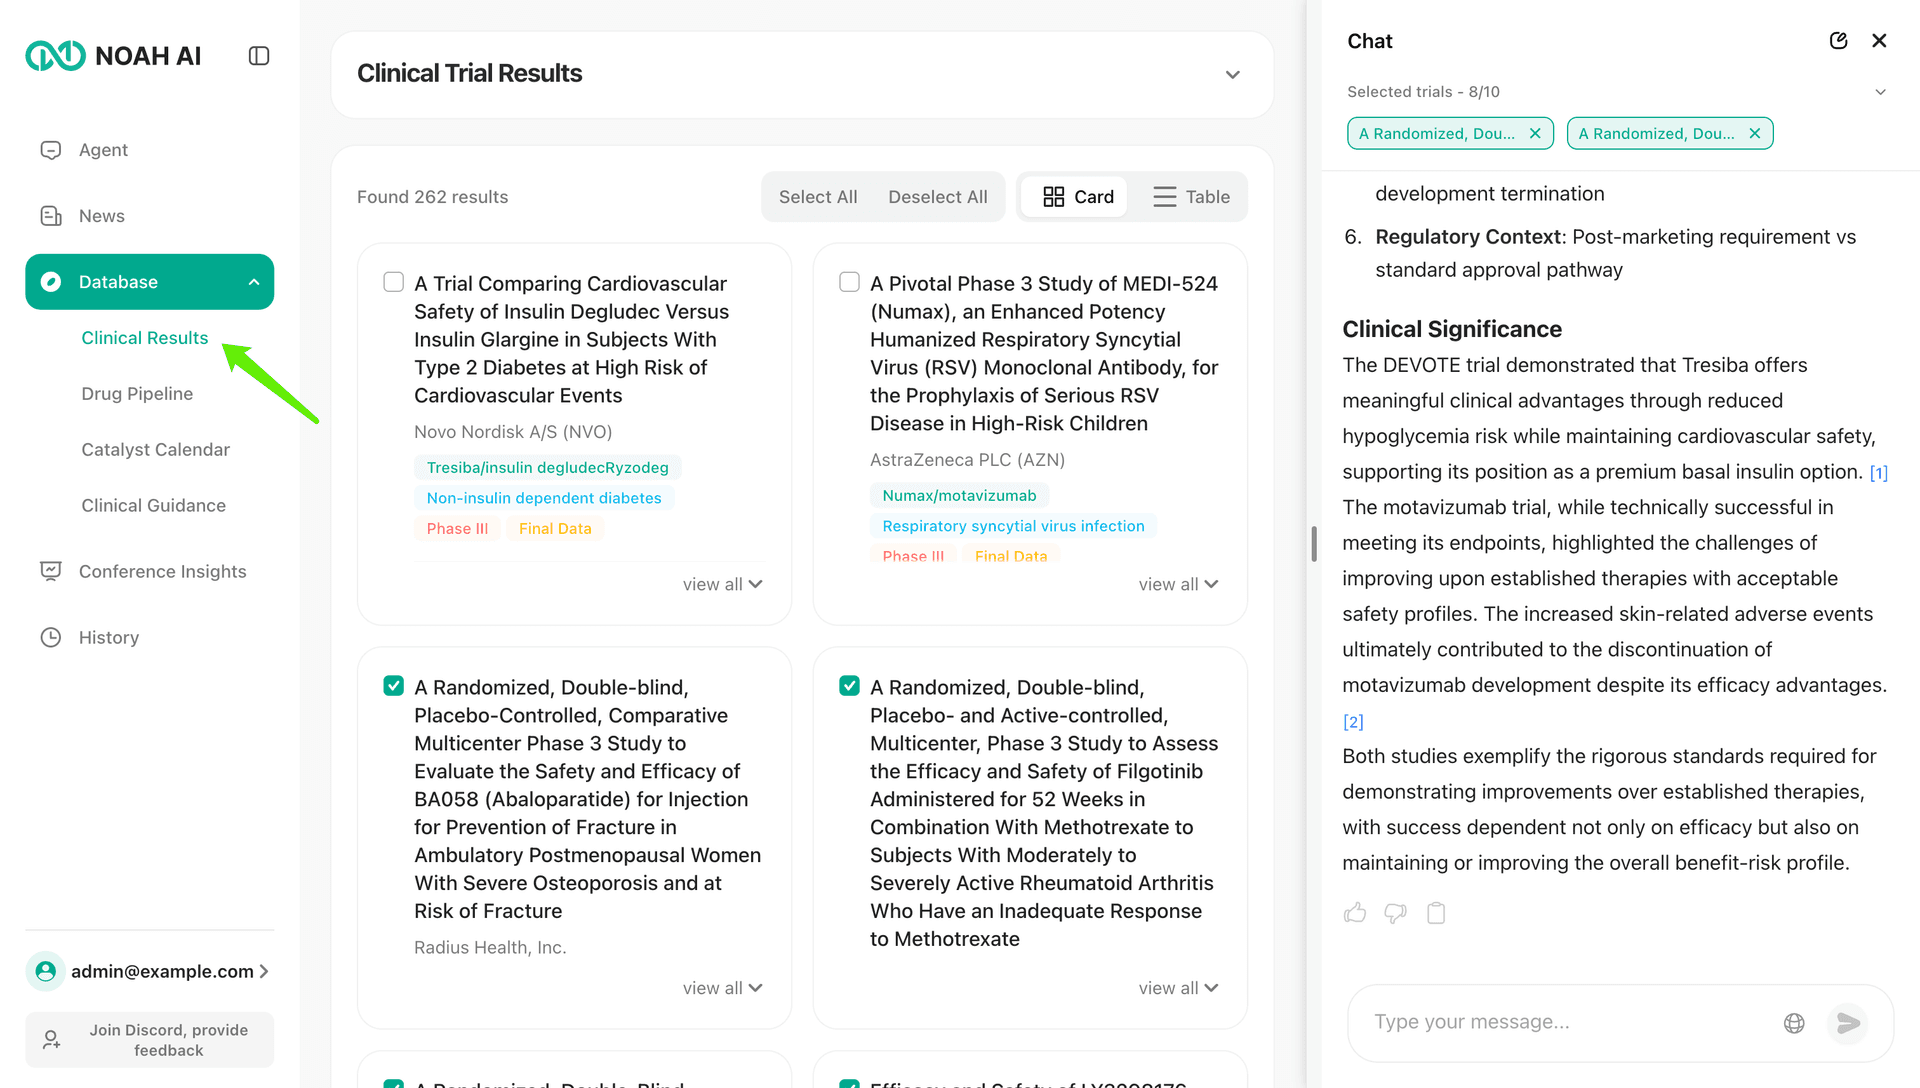
Task: Collapse the Clinical Trial Results header chevron
Action: click(1232, 74)
